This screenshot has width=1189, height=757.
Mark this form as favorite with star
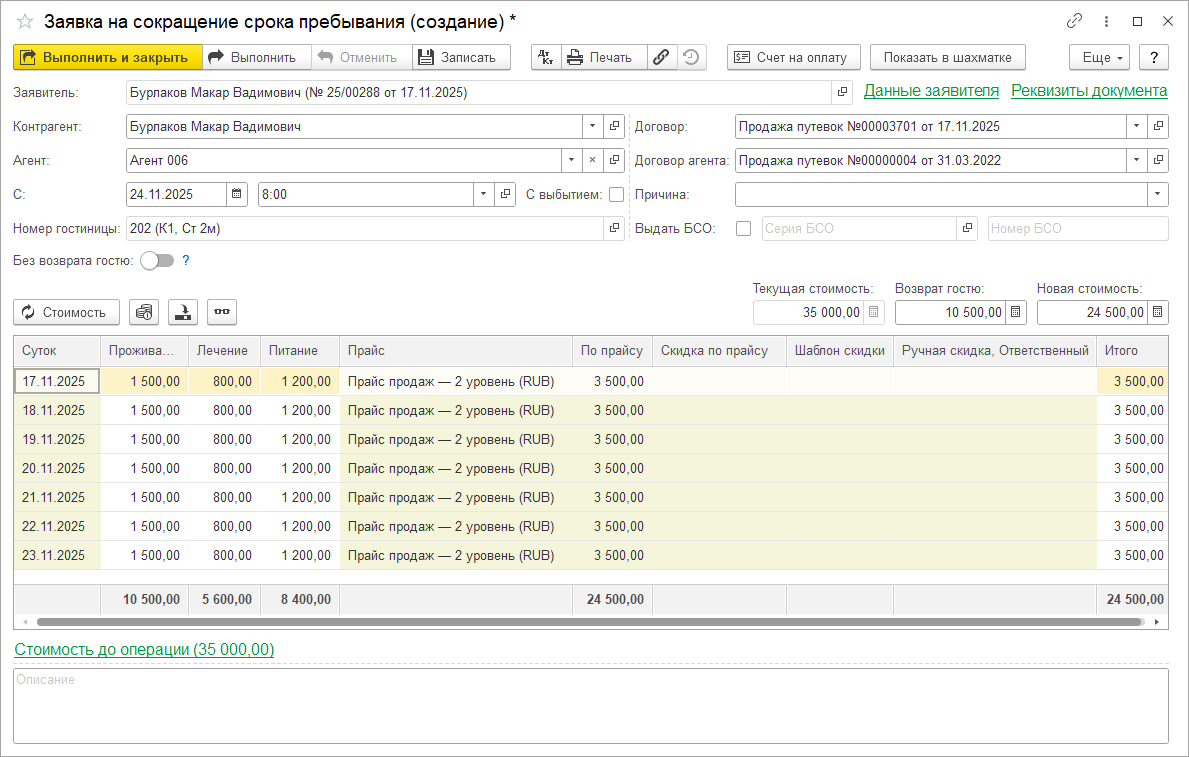point(25,21)
